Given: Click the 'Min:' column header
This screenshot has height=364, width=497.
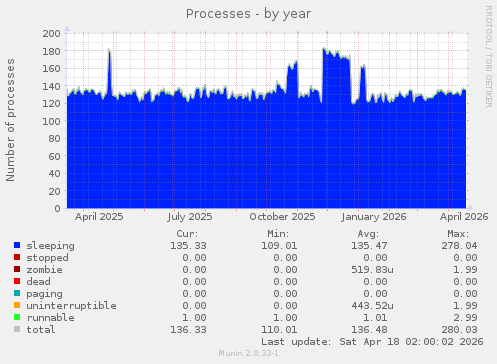Looking at the screenshot, I should (278, 234).
